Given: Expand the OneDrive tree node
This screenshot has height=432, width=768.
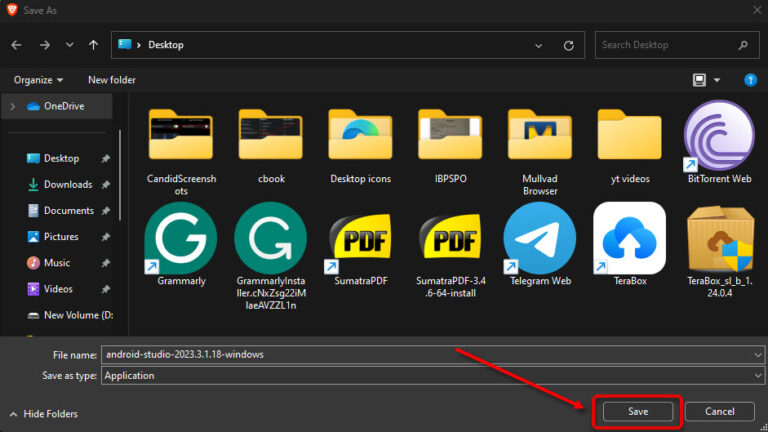Looking at the screenshot, I should [x=13, y=106].
